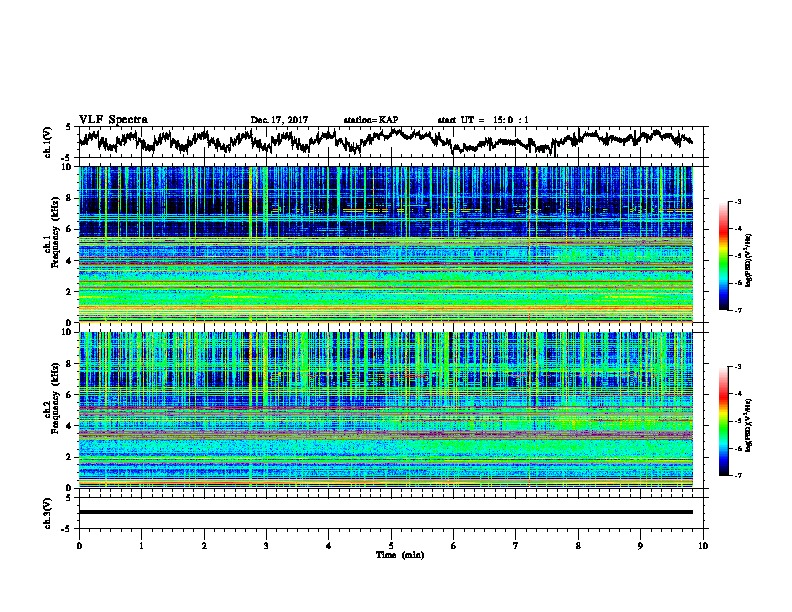Select the ch.2 color bar PSD unit label
The width and height of the screenshot is (792, 612).
click(749, 425)
